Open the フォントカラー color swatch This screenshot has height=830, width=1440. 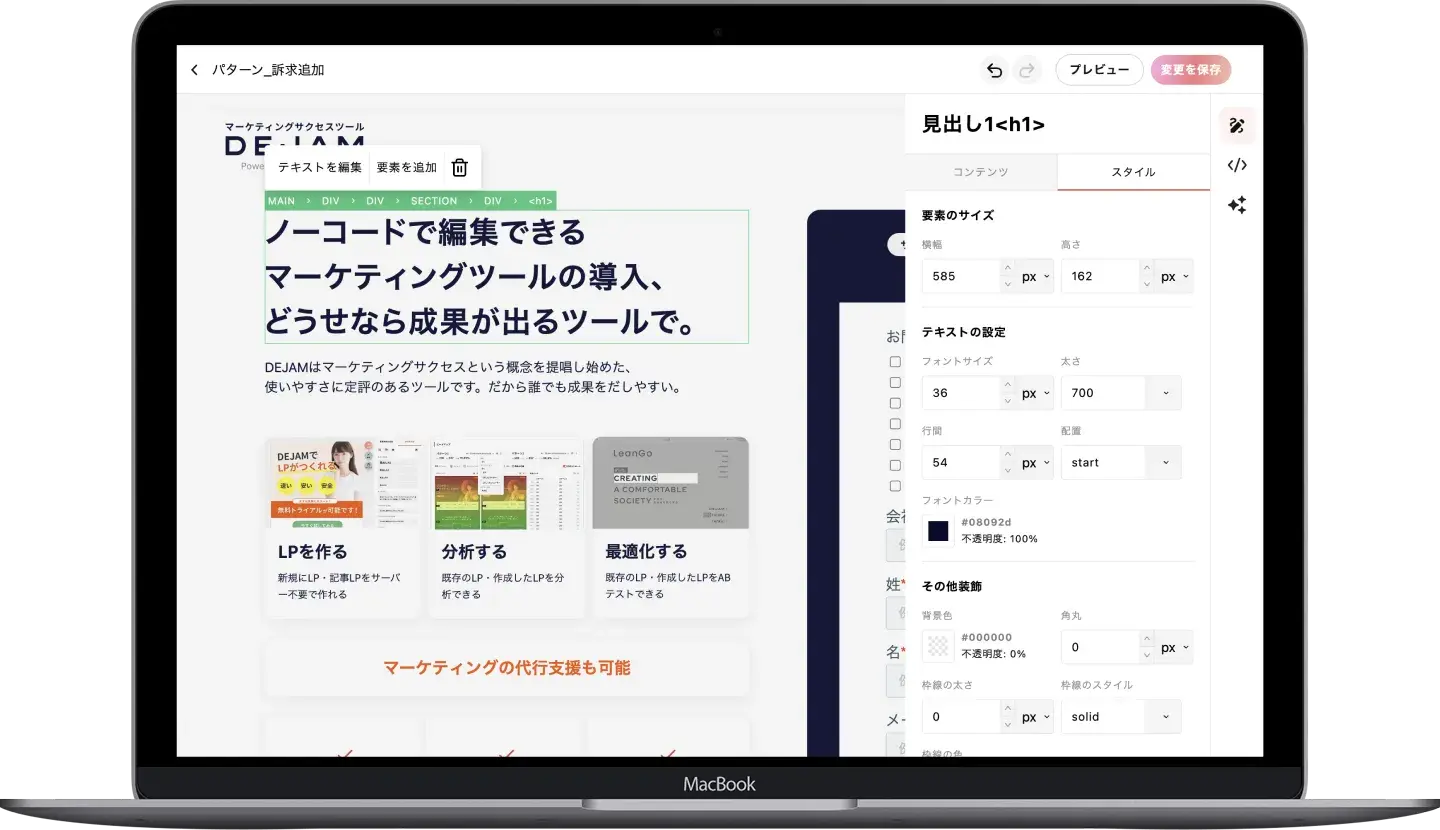[938, 531]
